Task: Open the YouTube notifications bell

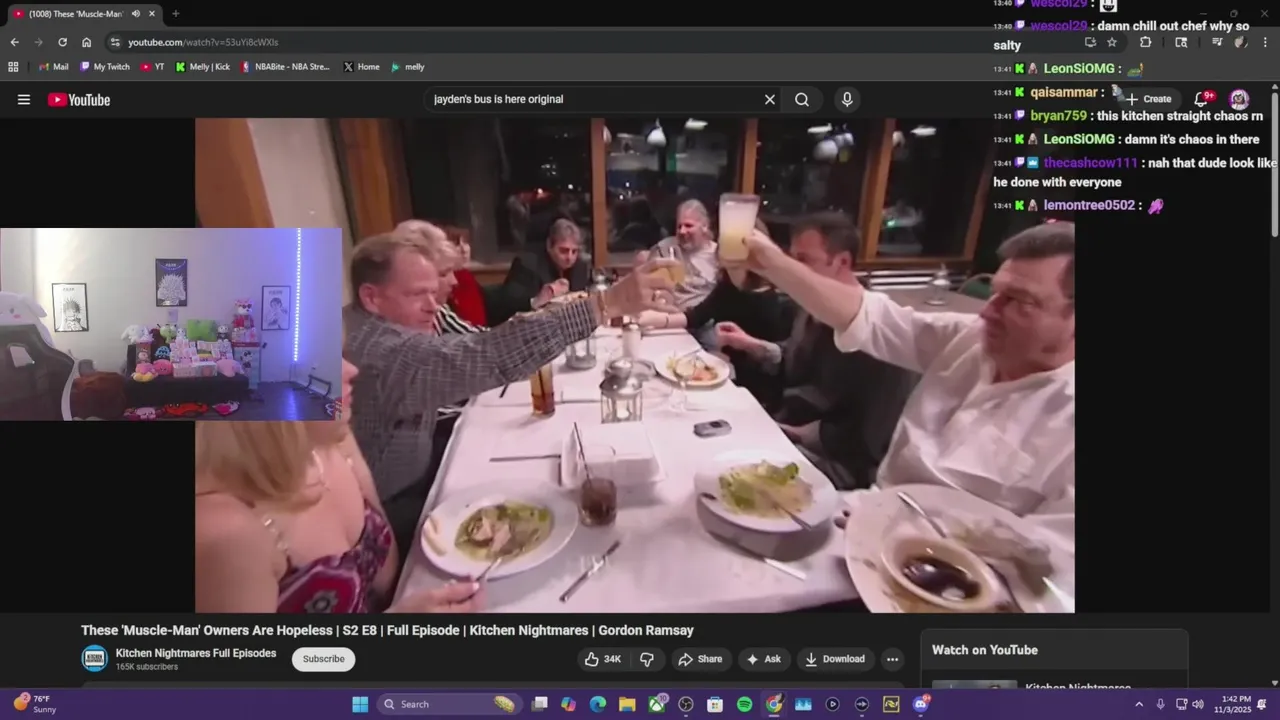Action: [1203, 99]
